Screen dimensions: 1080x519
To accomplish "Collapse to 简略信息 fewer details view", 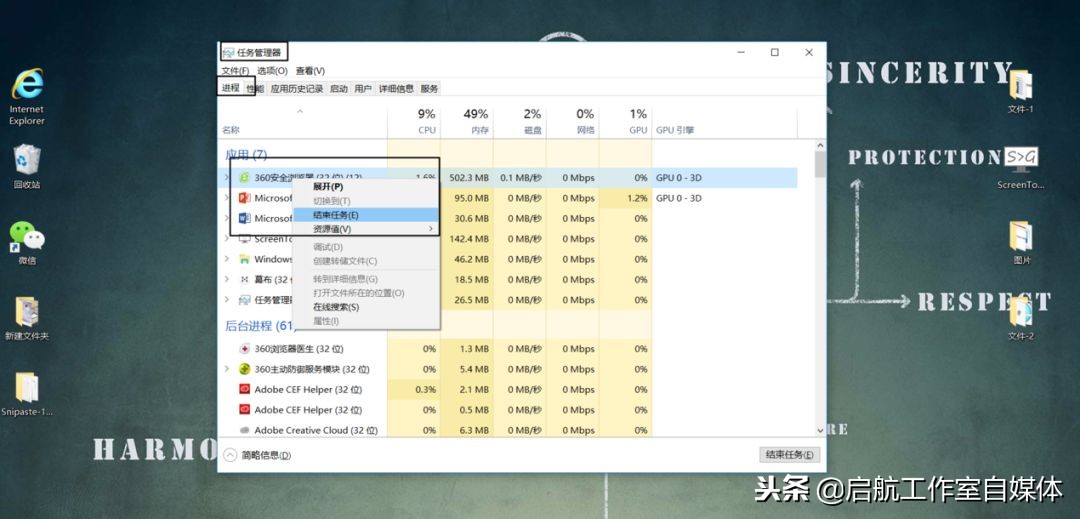I will point(258,455).
